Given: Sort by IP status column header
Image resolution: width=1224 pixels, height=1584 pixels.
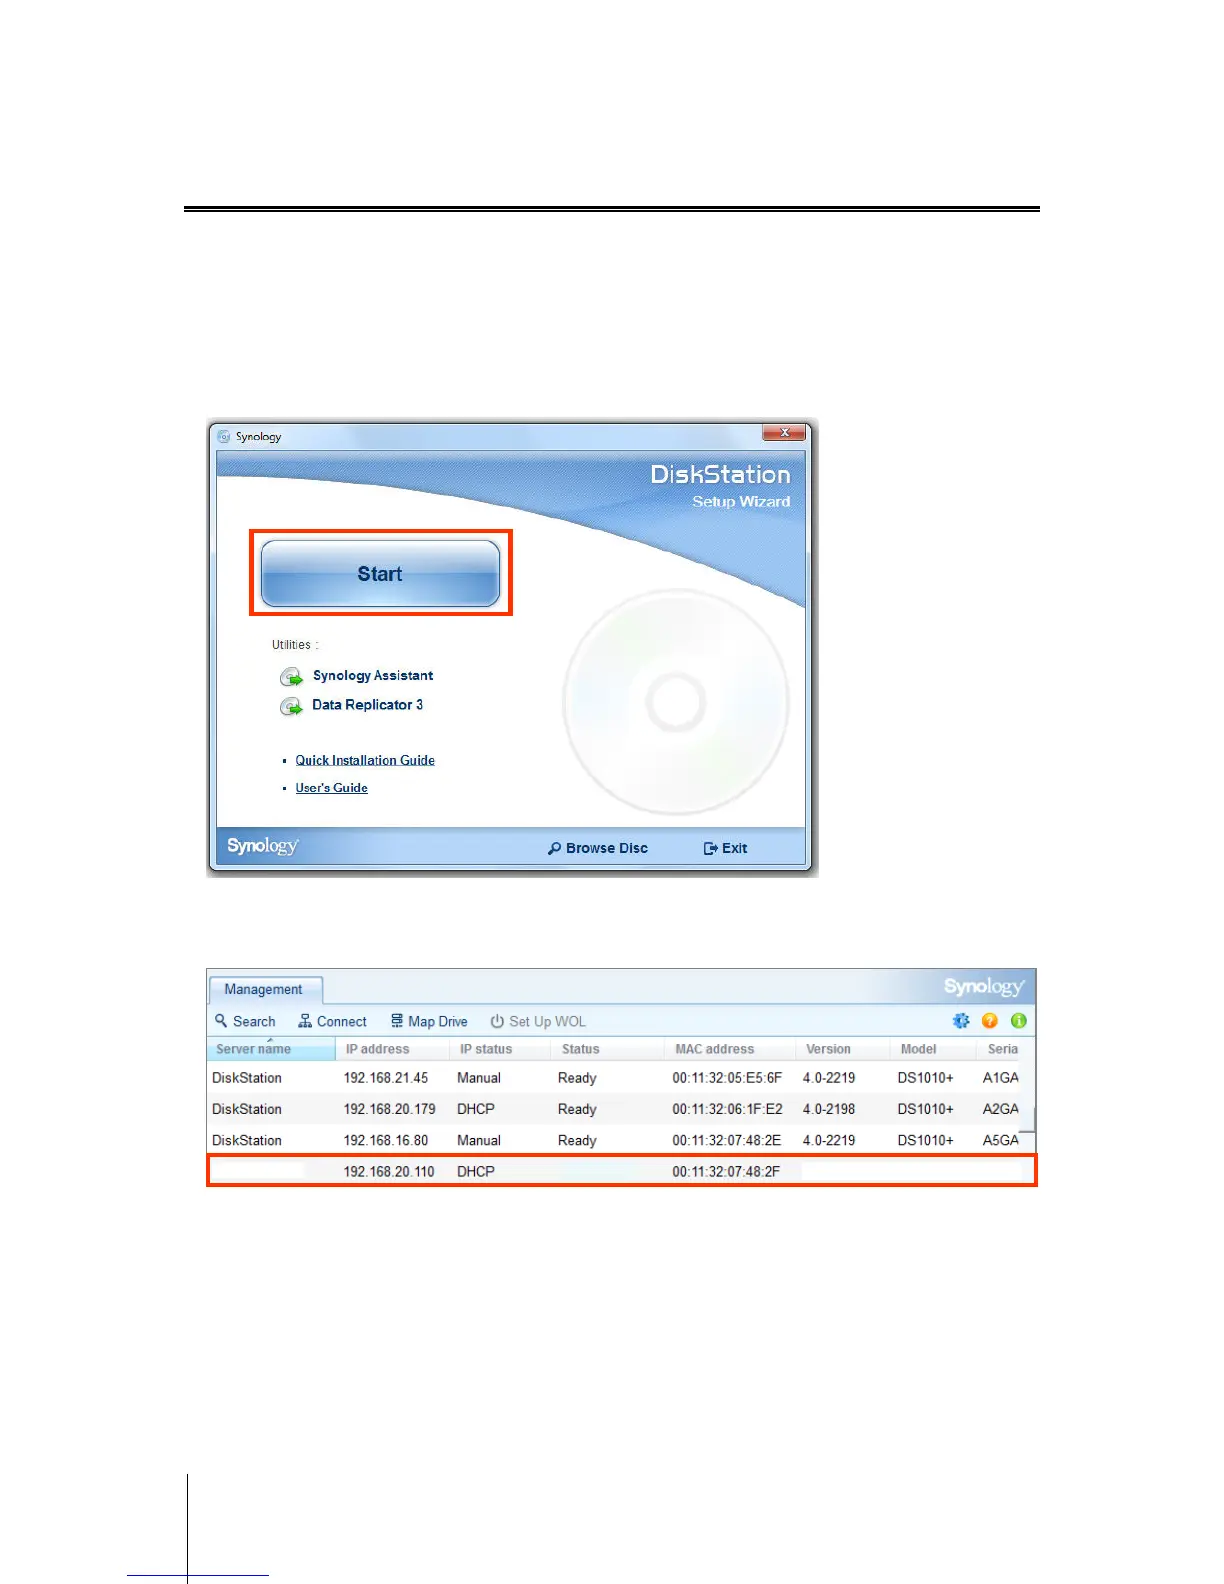Looking at the screenshot, I should click(x=500, y=1049).
